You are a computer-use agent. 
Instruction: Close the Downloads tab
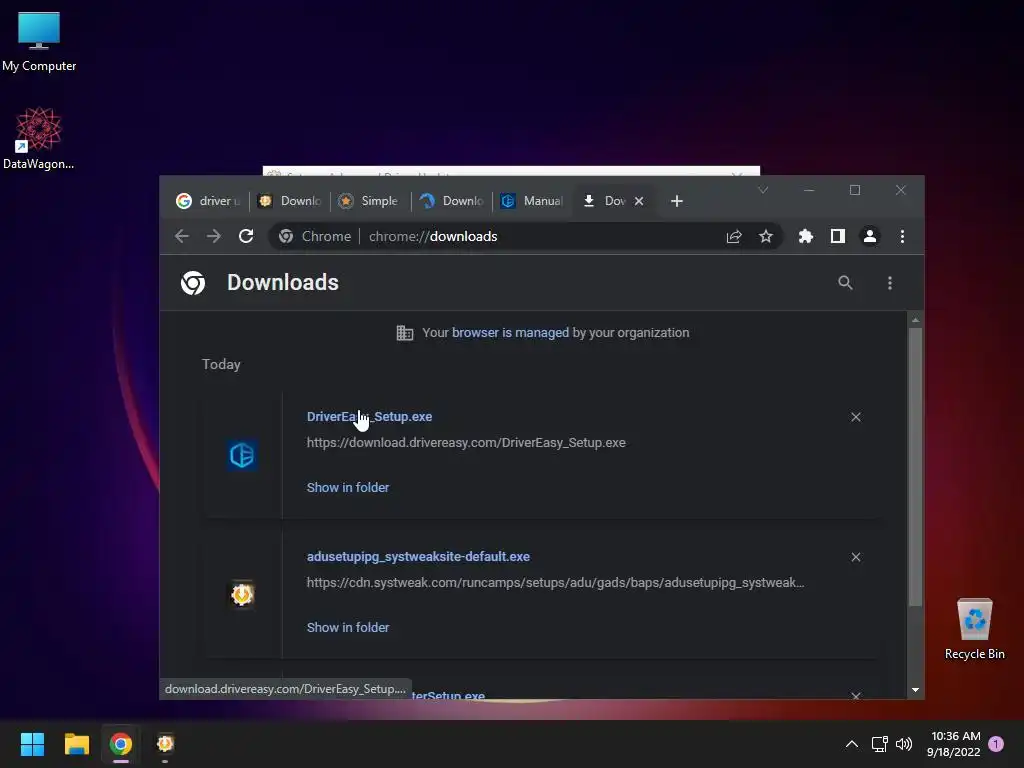tap(639, 201)
